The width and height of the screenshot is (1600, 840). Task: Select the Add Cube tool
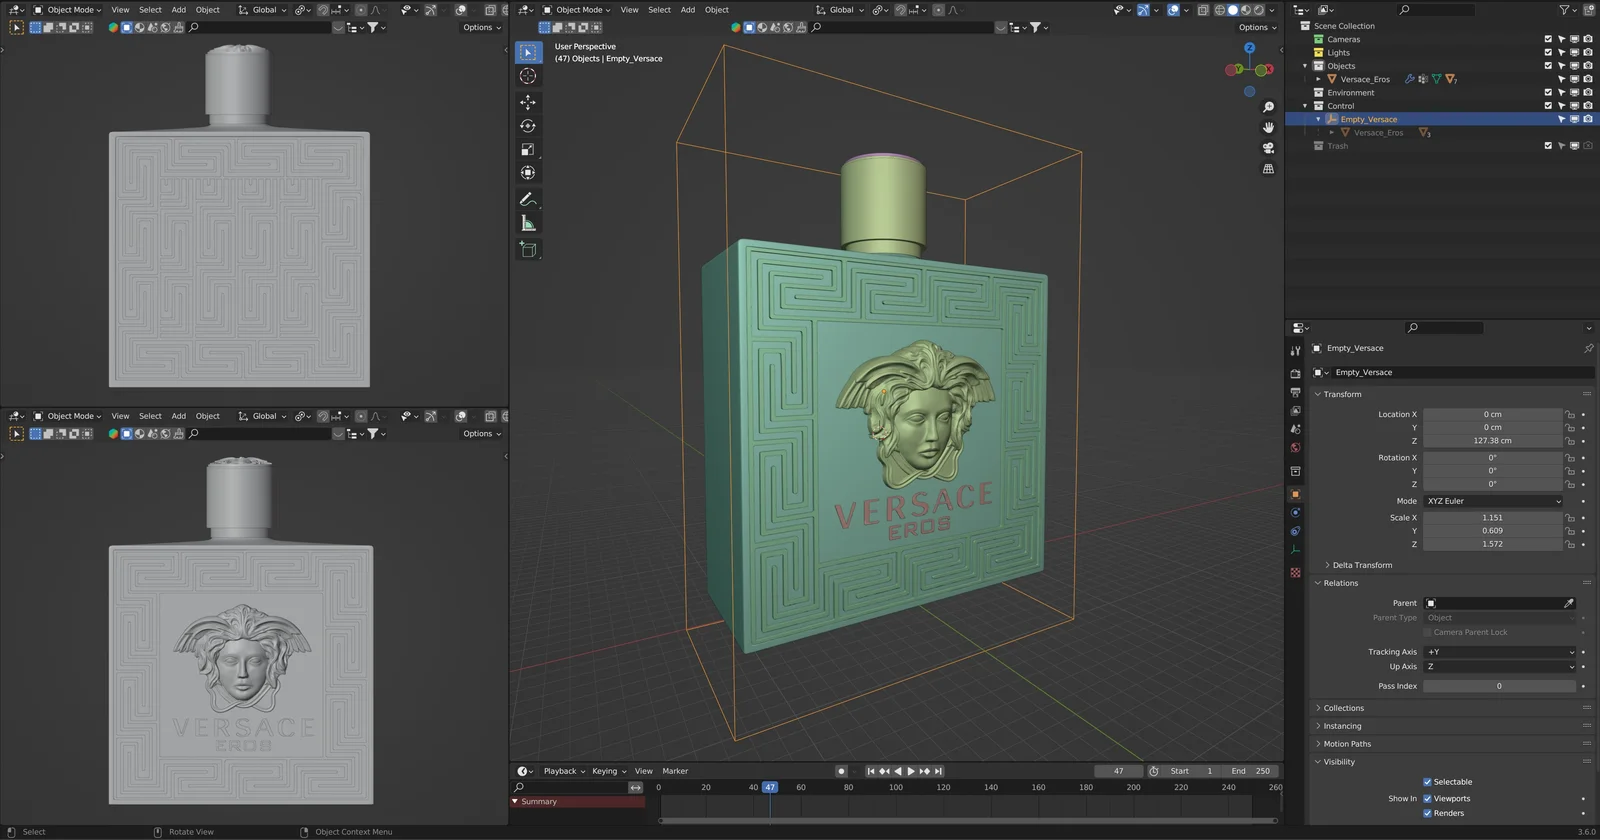(x=528, y=249)
